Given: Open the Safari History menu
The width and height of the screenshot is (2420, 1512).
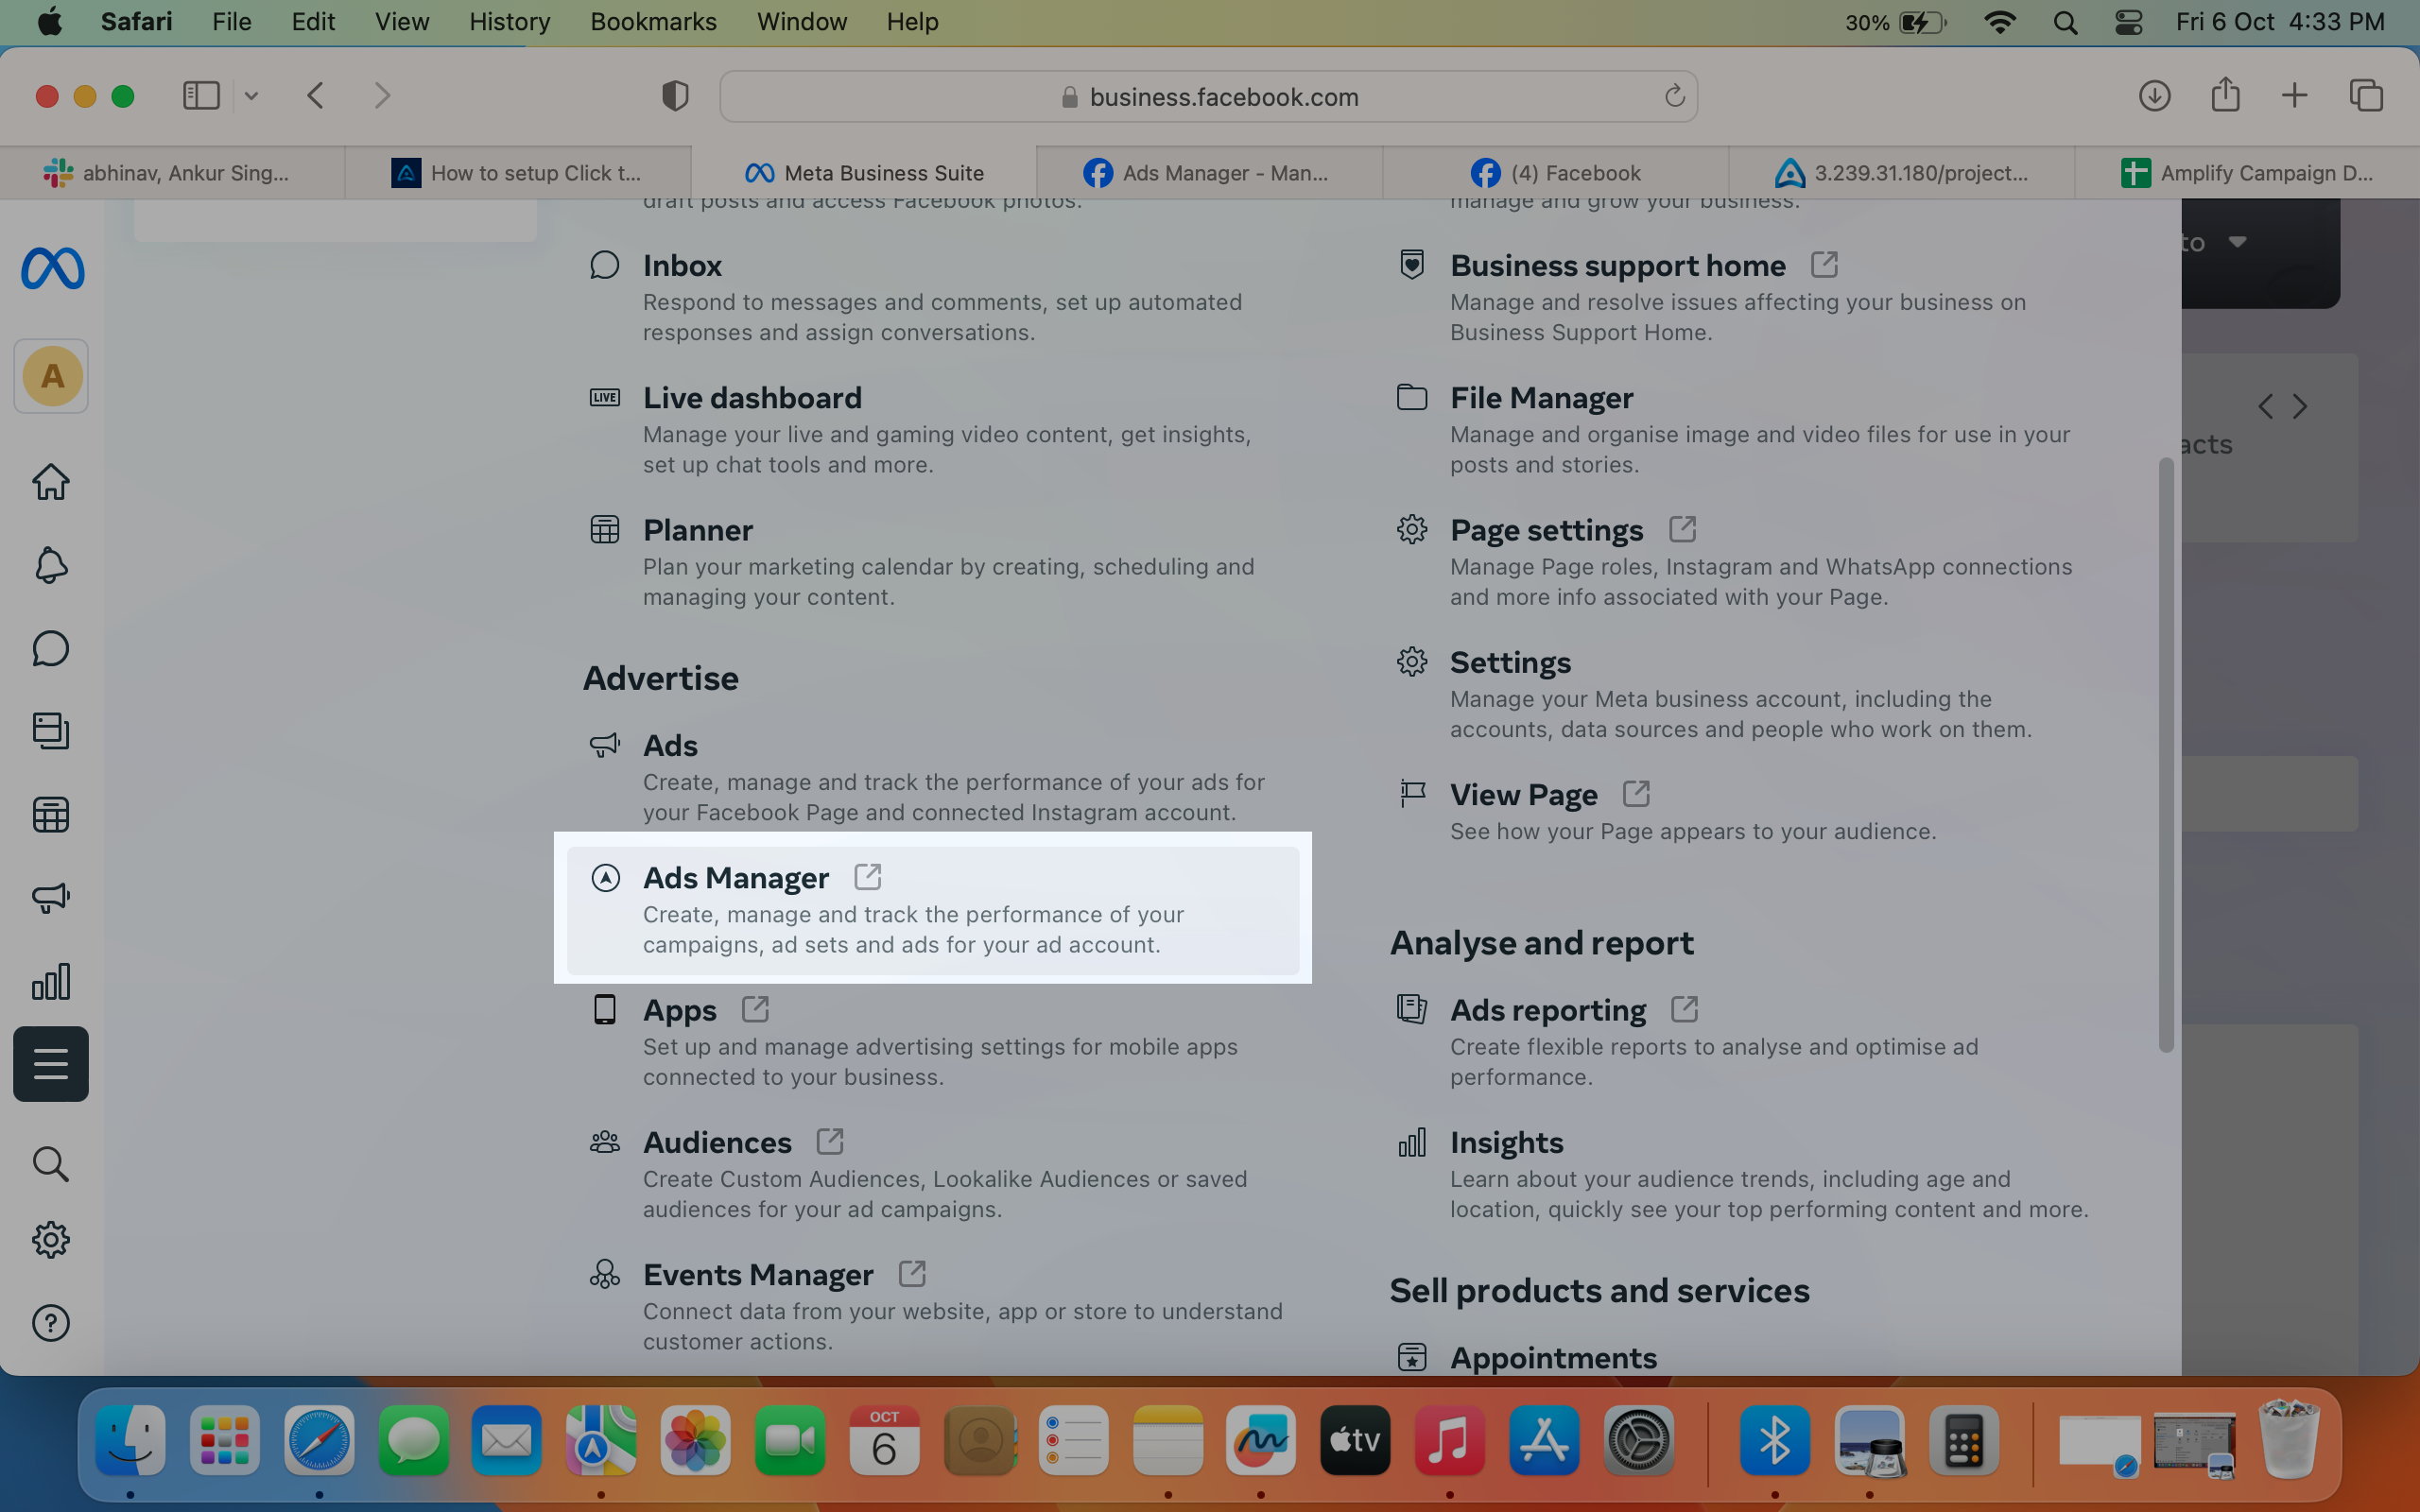Looking at the screenshot, I should [x=509, y=22].
